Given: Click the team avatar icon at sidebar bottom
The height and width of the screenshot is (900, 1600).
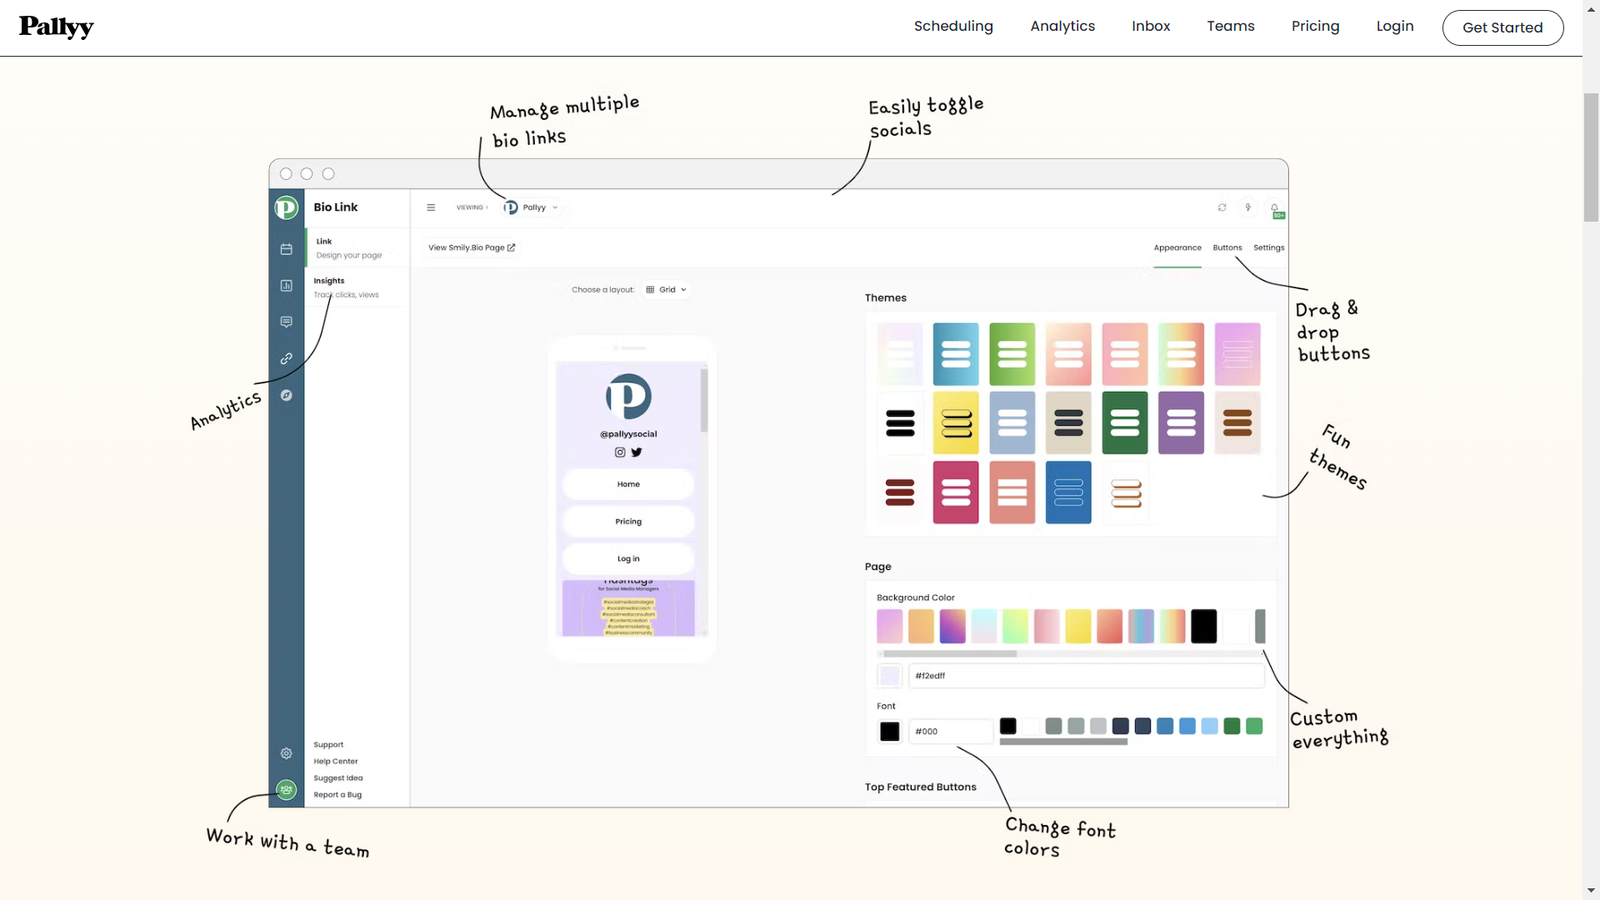Looking at the screenshot, I should click(x=286, y=790).
